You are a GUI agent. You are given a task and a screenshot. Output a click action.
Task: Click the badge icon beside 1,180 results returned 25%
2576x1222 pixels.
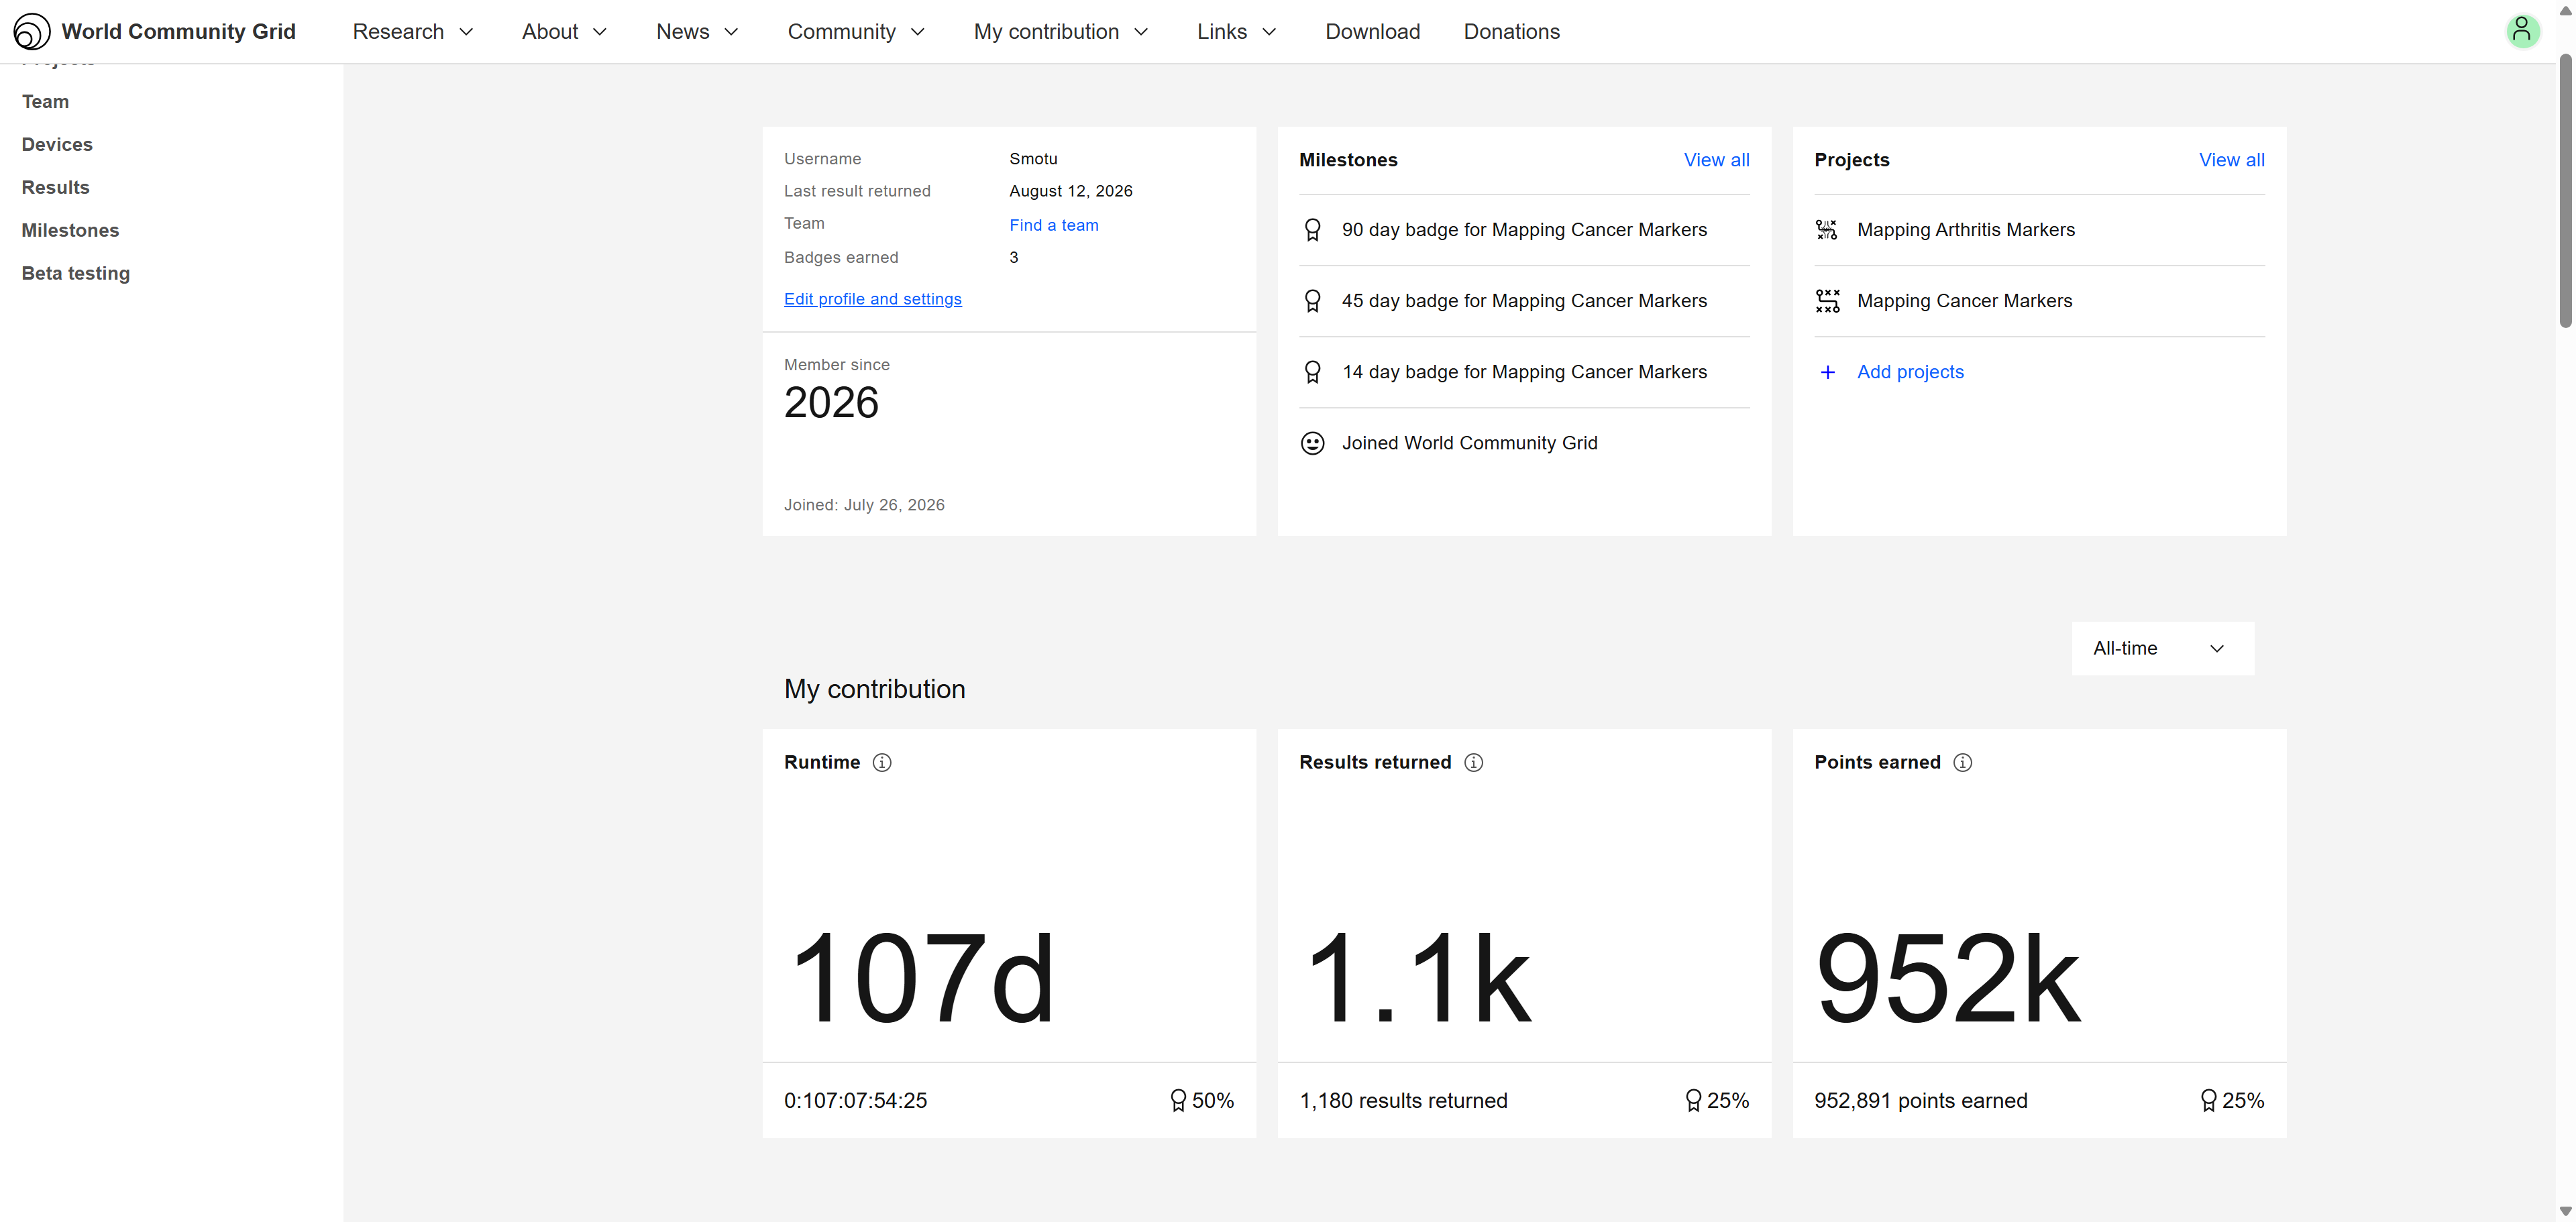coord(1693,1100)
